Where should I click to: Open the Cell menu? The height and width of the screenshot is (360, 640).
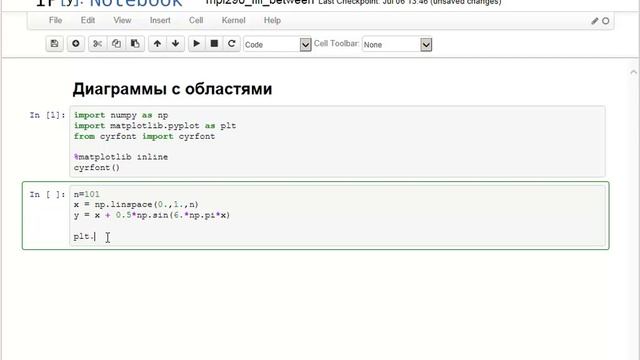point(196,20)
